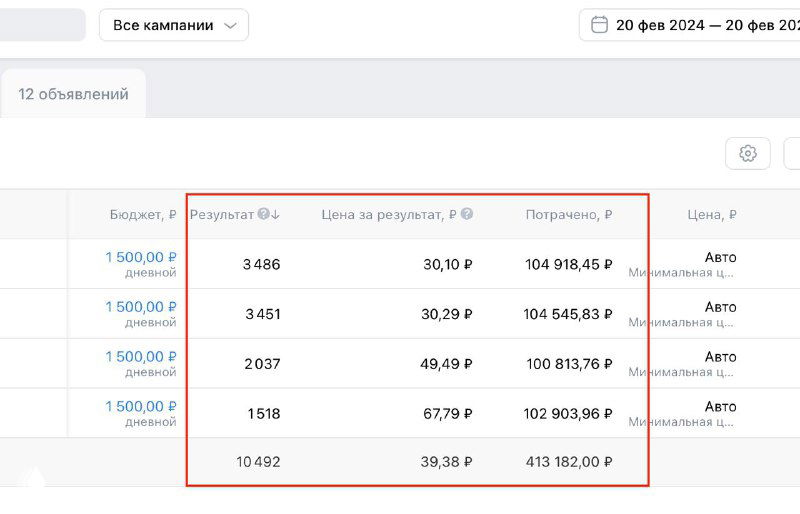
Task: Click the calendar icon in the date field
Action: click(x=599, y=25)
